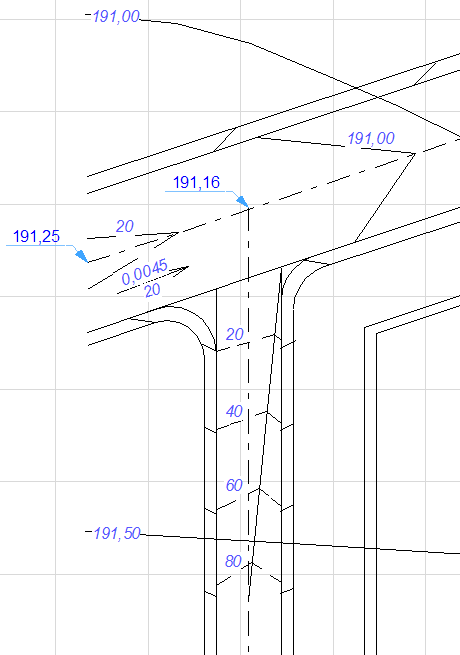
Task: Select the 191,00 label beside the dash-dot axis
Action: click(371, 138)
